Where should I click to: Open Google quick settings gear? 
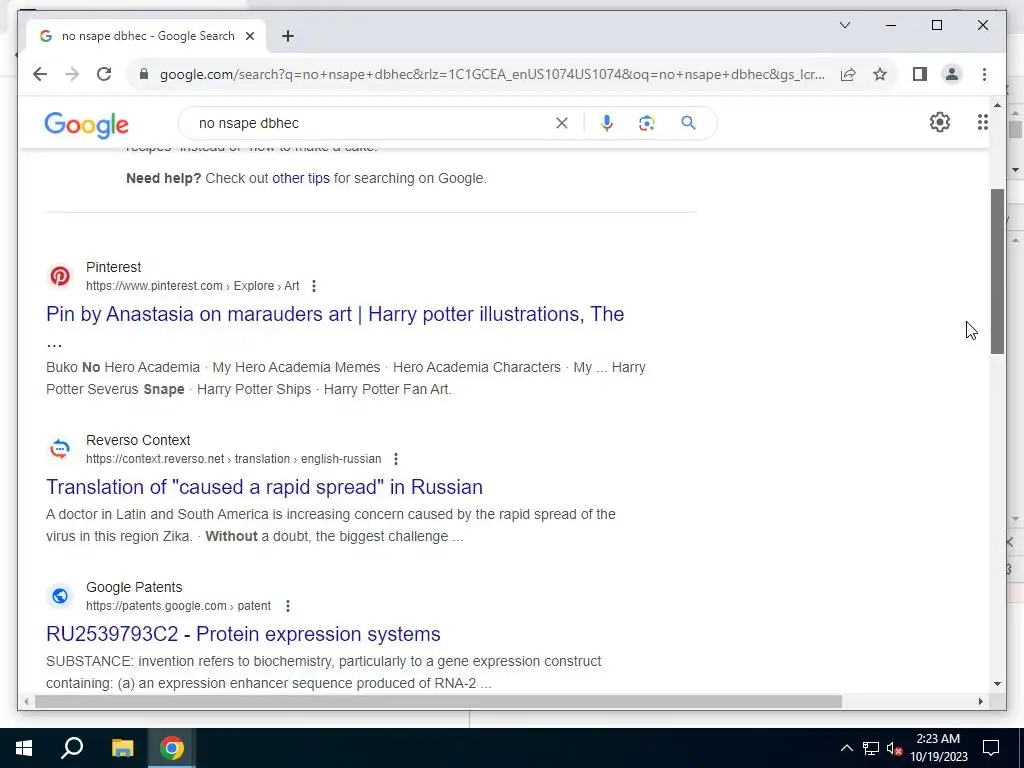[x=940, y=122]
